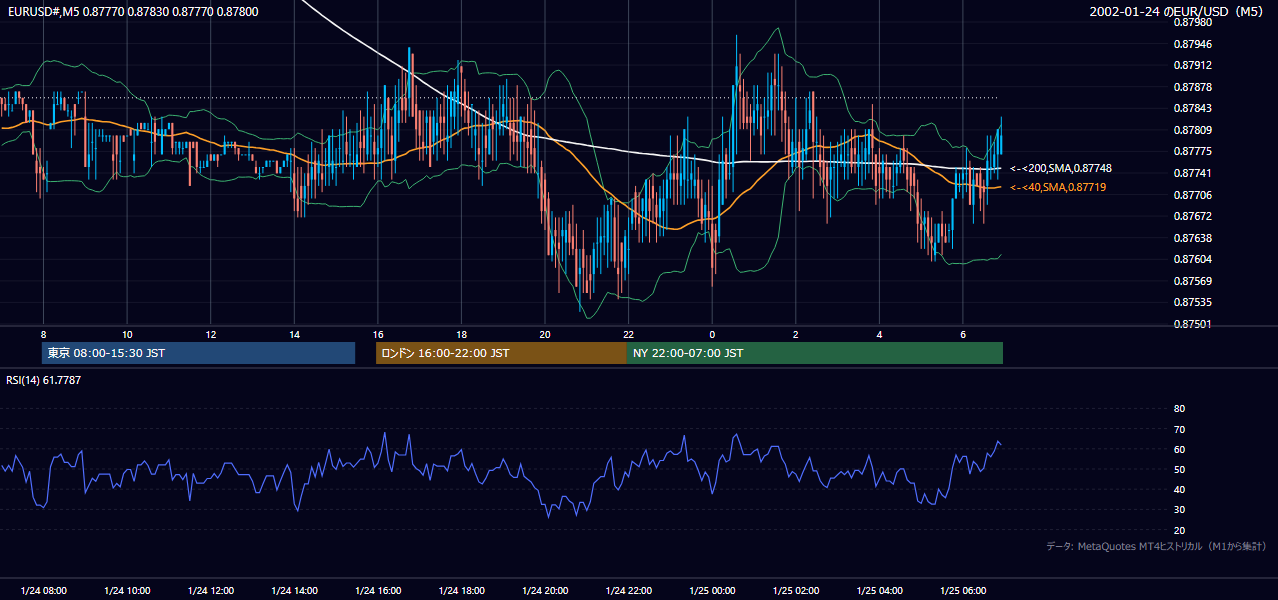Viewport: 1278px width, 600px height.
Task: Click RSI scale level 80
Action: click(1179, 409)
